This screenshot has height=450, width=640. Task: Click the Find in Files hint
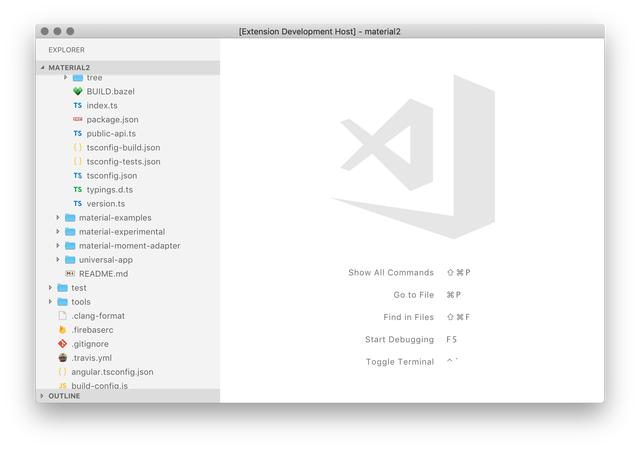click(x=408, y=317)
